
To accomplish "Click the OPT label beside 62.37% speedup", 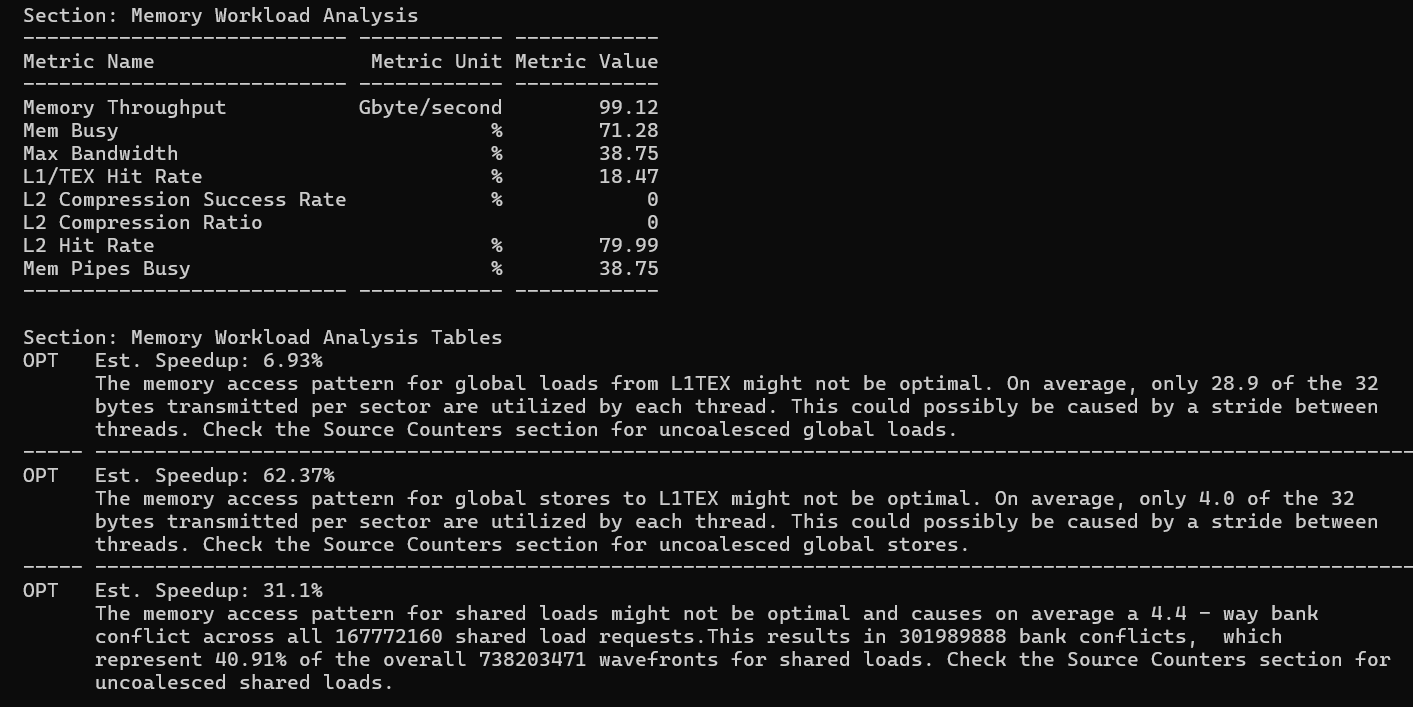I will (x=41, y=476).
